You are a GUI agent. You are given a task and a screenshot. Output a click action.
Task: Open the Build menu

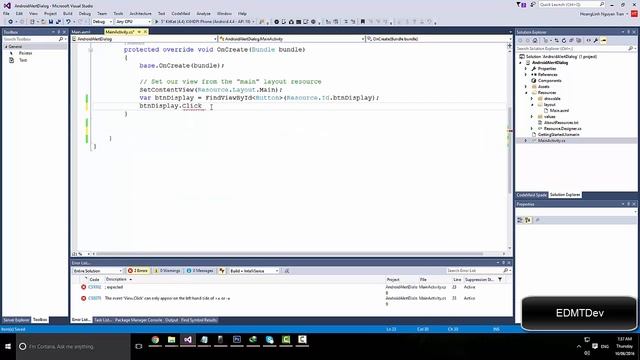[67, 13]
